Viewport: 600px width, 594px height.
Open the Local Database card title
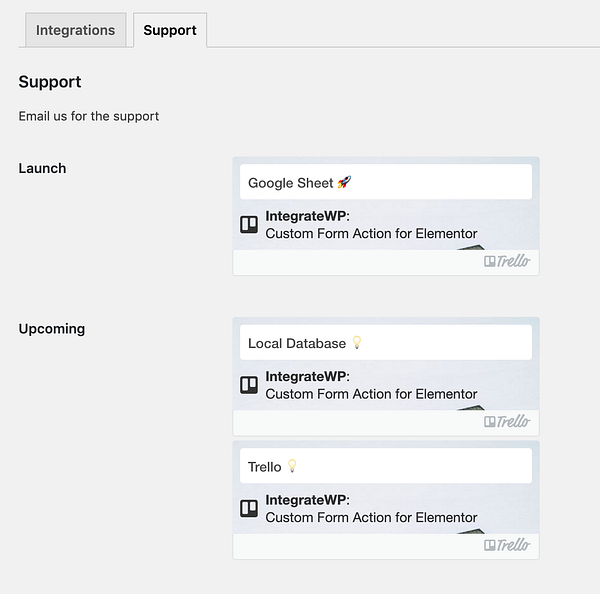[x=297, y=343]
